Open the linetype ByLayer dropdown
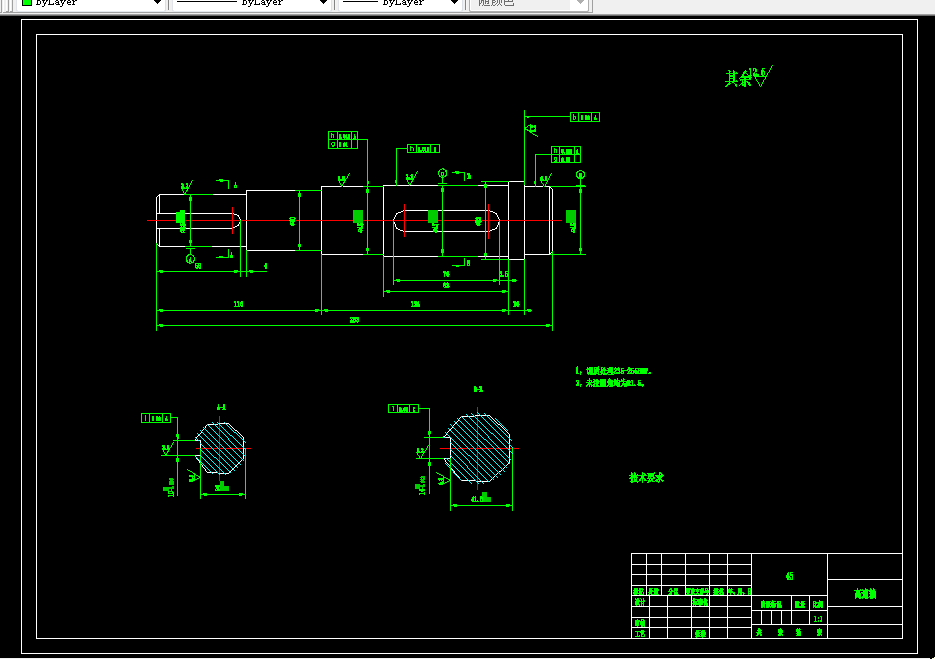This screenshot has width=935, height=659. [252, 3]
